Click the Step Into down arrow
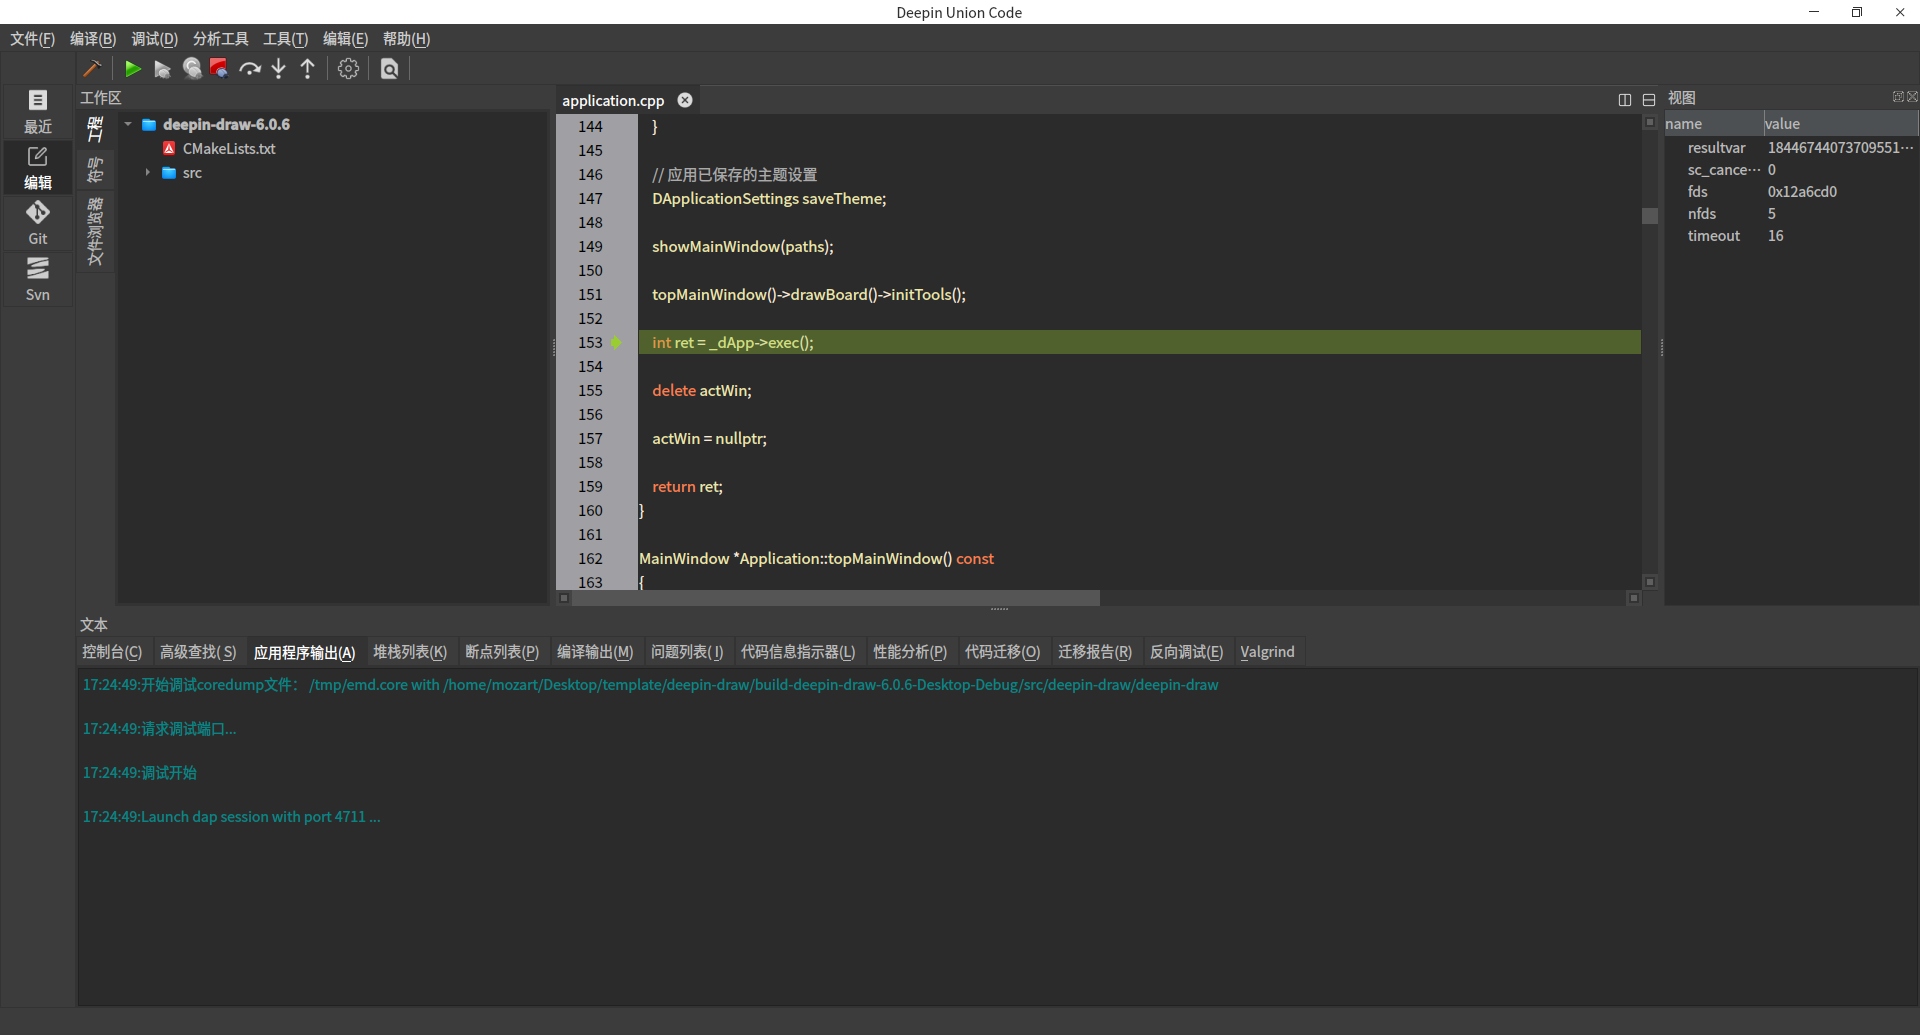This screenshot has height=1035, width=1920. point(279,68)
